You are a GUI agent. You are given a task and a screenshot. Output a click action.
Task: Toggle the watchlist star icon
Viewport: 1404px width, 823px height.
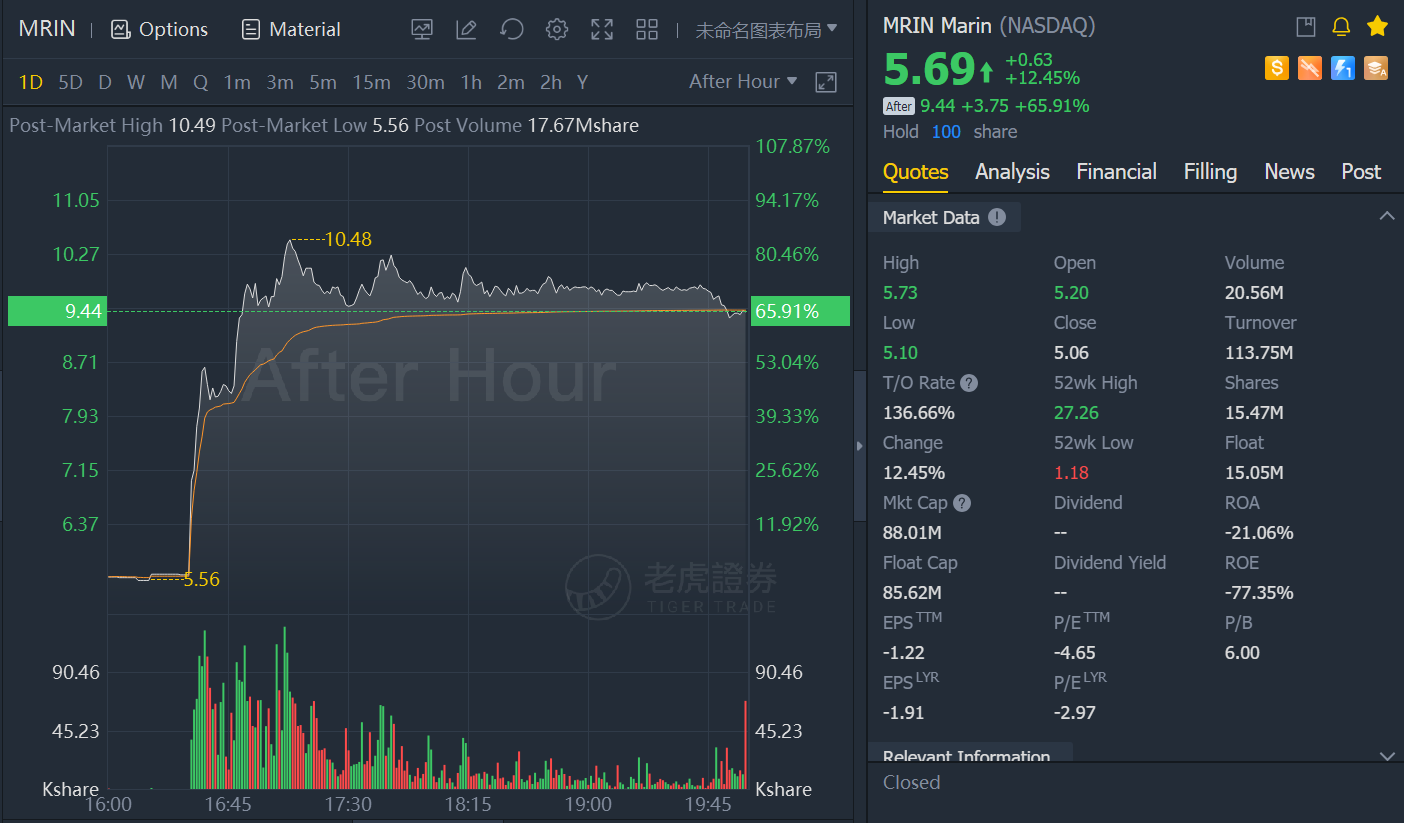pyautogui.click(x=1377, y=26)
